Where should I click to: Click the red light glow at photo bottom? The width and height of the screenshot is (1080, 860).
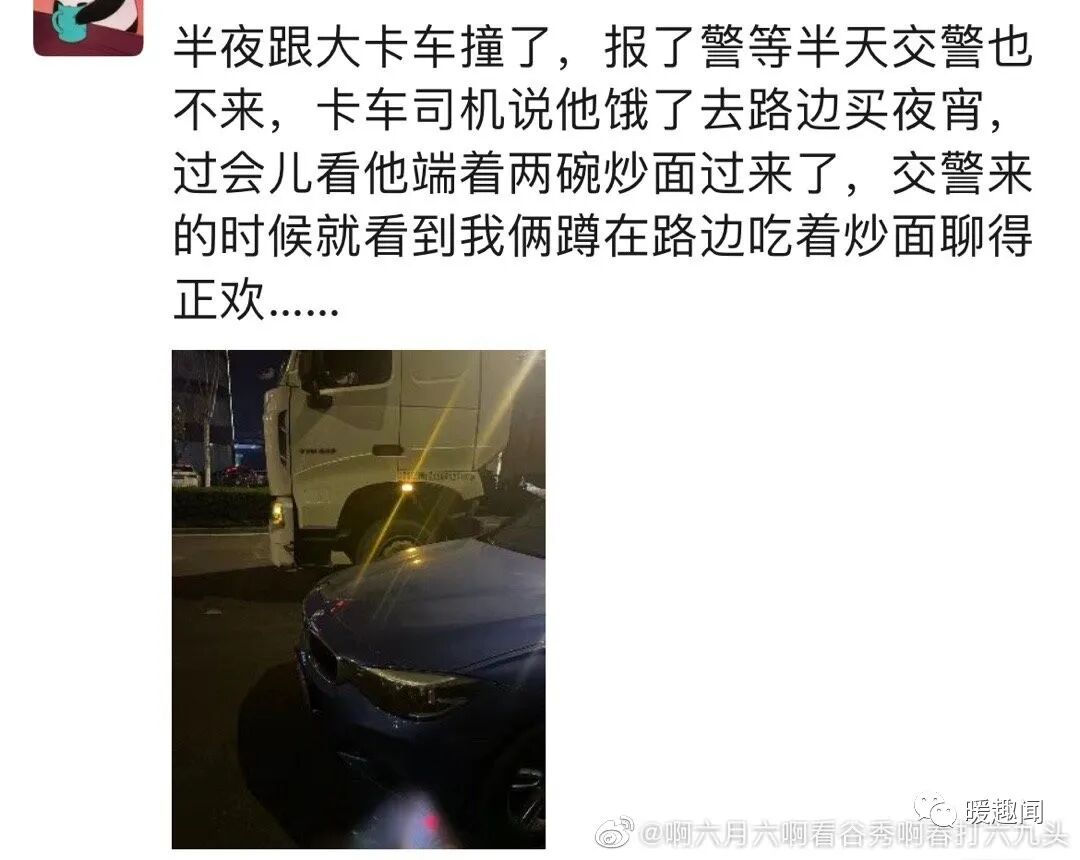pyautogui.click(x=430, y=823)
